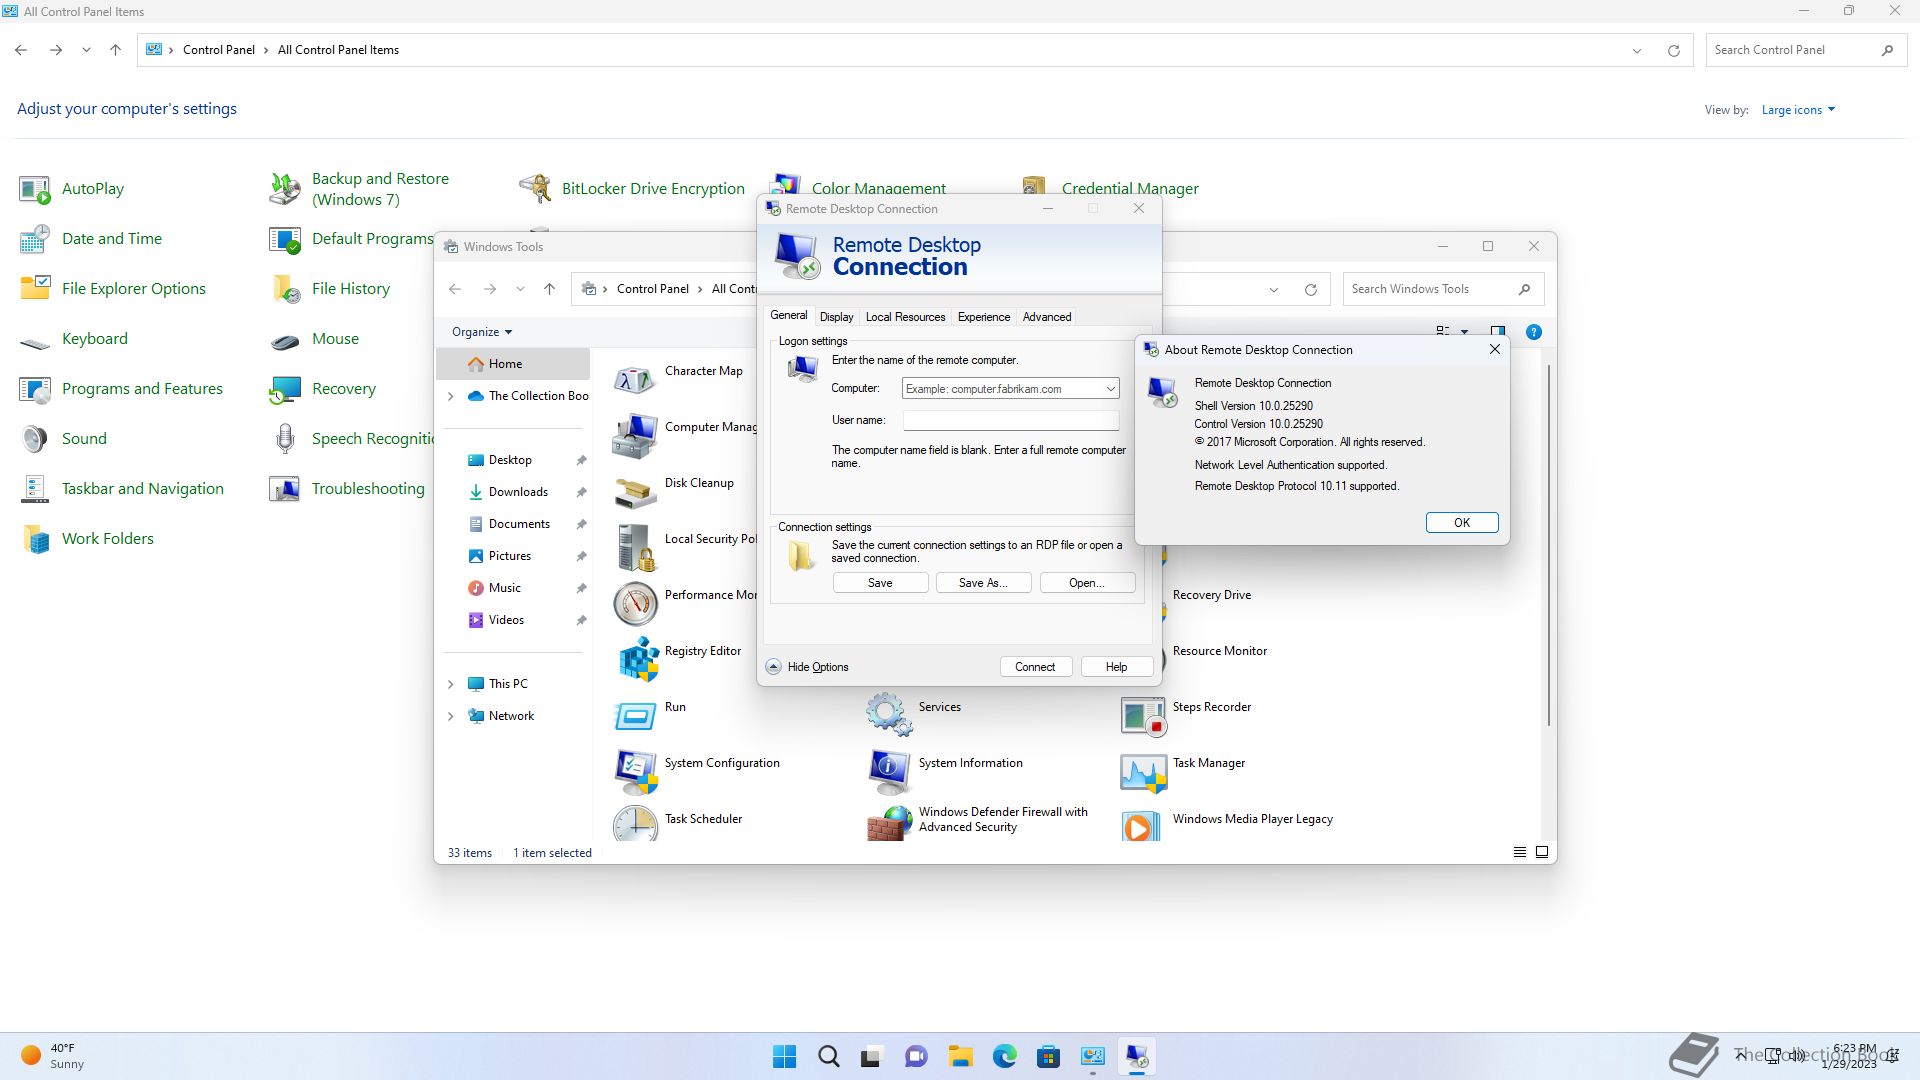Click the Save button for connection settings
Viewport: 1920px width, 1080px height.
coord(880,583)
